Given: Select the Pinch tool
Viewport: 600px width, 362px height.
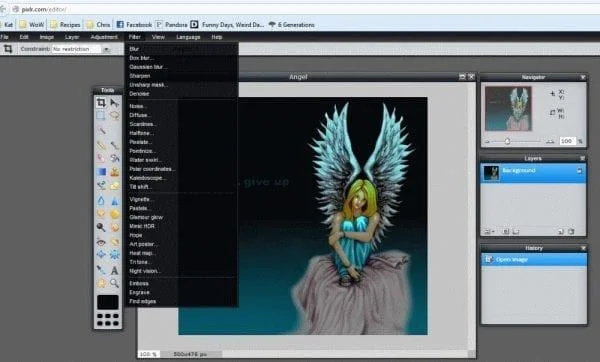Looking at the screenshot, I should pyautogui.click(x=114, y=254).
